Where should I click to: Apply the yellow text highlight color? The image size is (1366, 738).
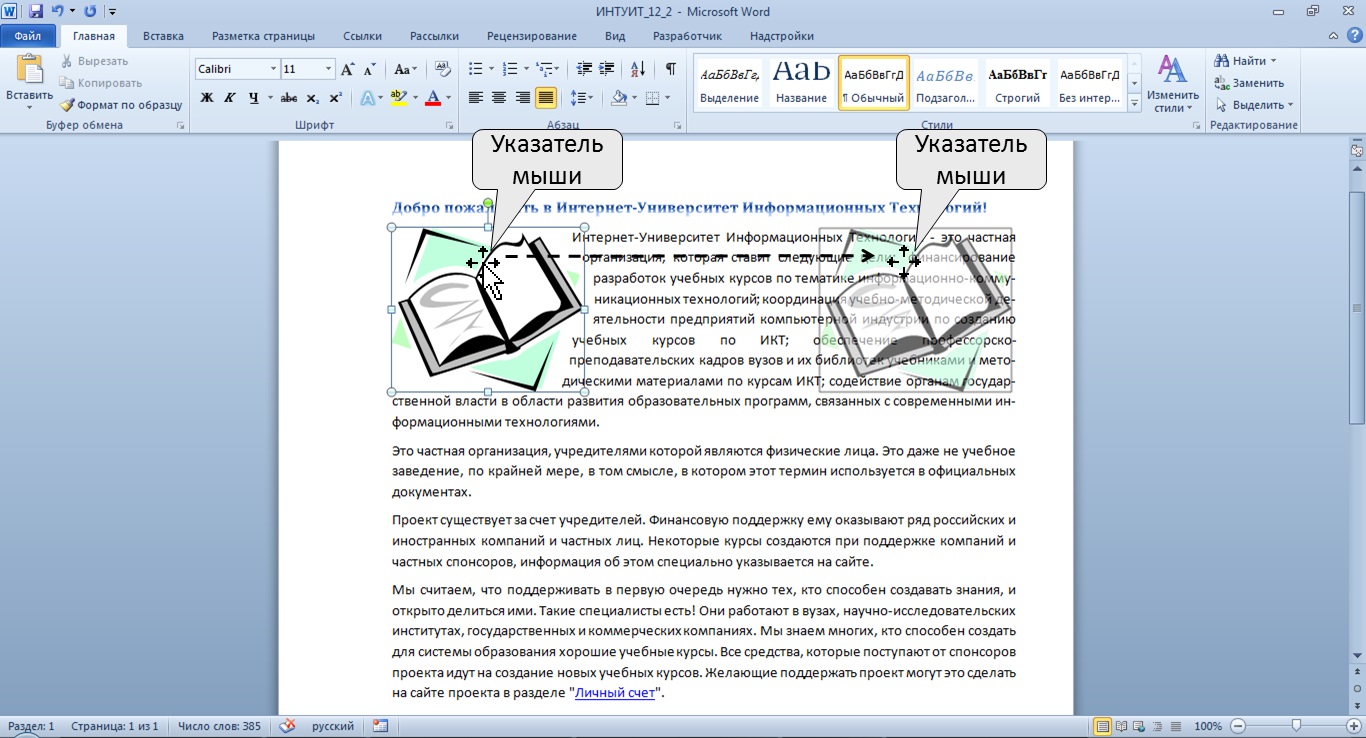click(x=399, y=98)
